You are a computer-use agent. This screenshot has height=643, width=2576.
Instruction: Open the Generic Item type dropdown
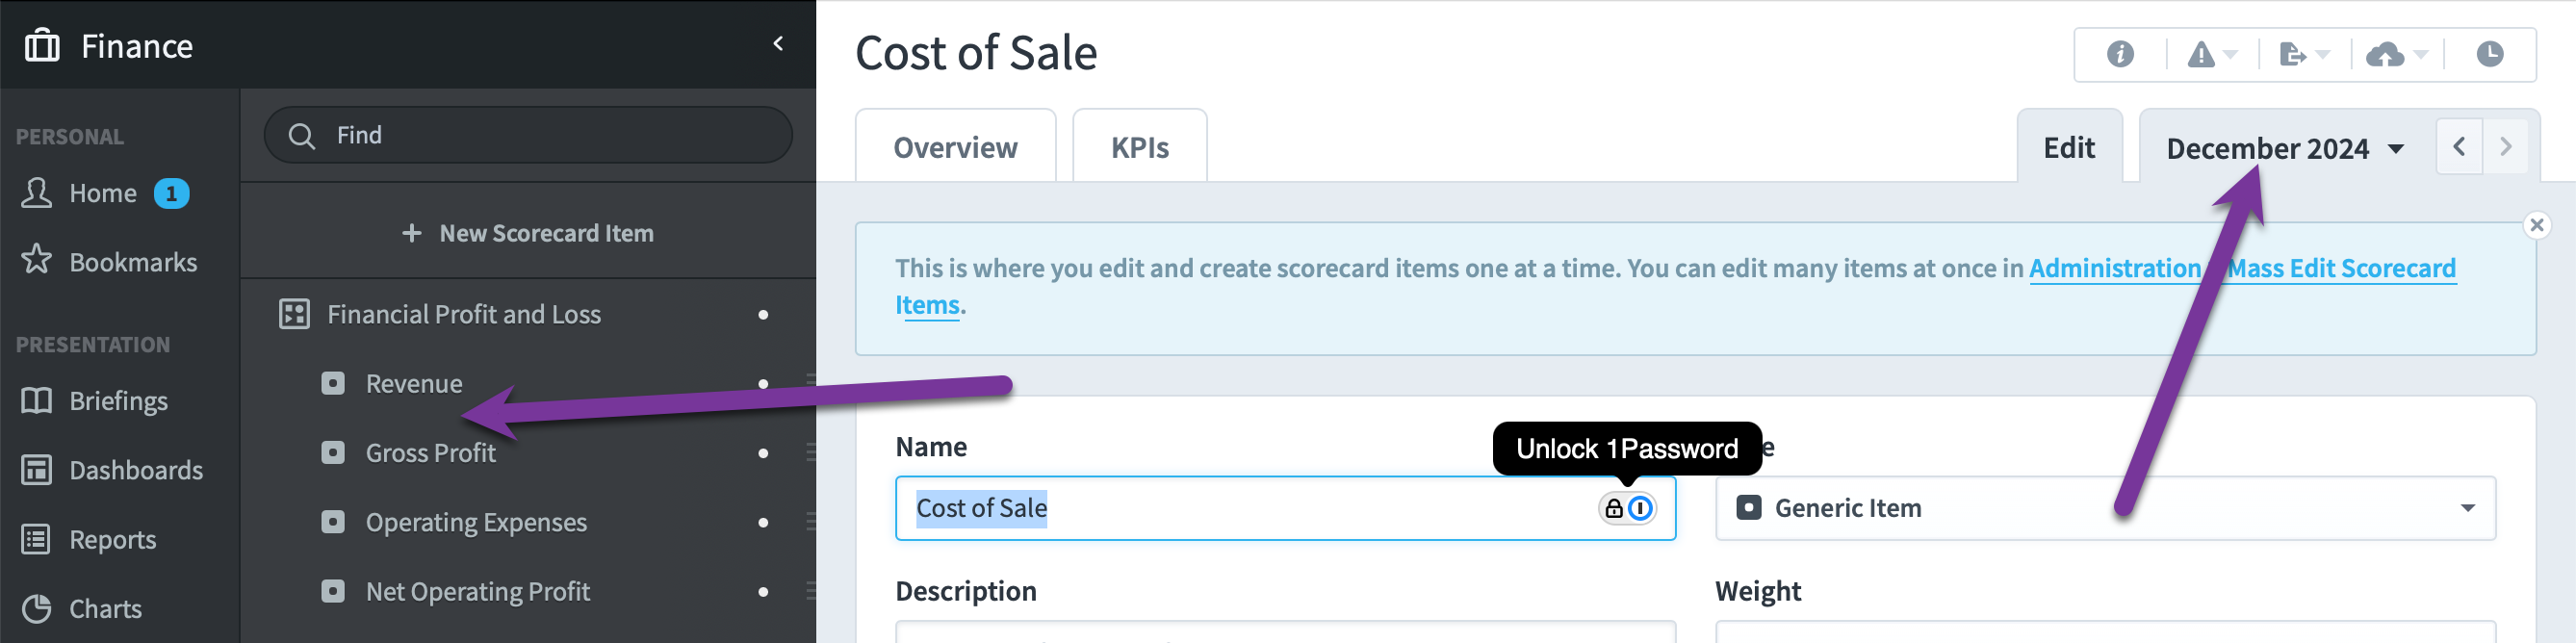point(2105,508)
